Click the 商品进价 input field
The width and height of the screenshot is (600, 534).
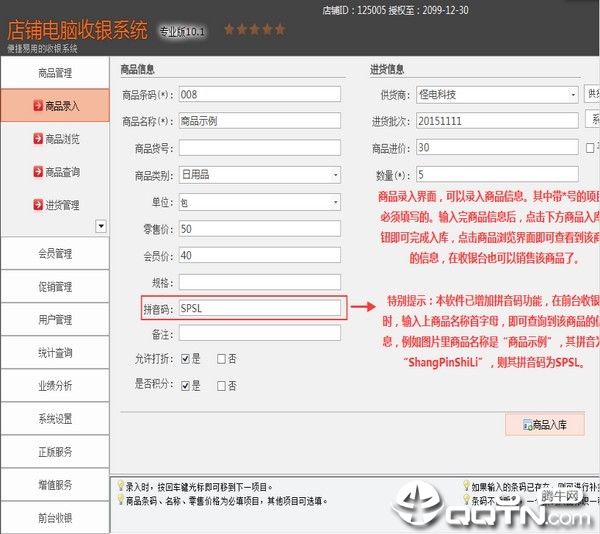tap(497, 147)
